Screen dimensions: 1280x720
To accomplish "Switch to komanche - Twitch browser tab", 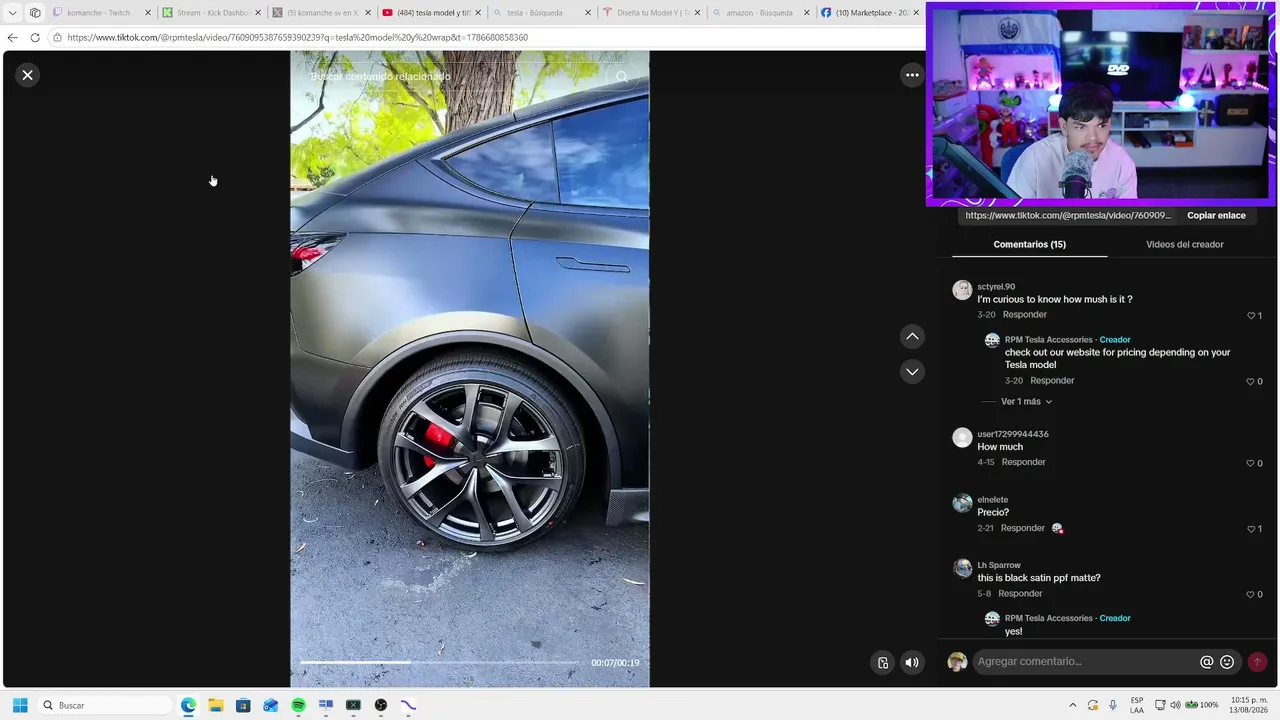I will [x=98, y=13].
